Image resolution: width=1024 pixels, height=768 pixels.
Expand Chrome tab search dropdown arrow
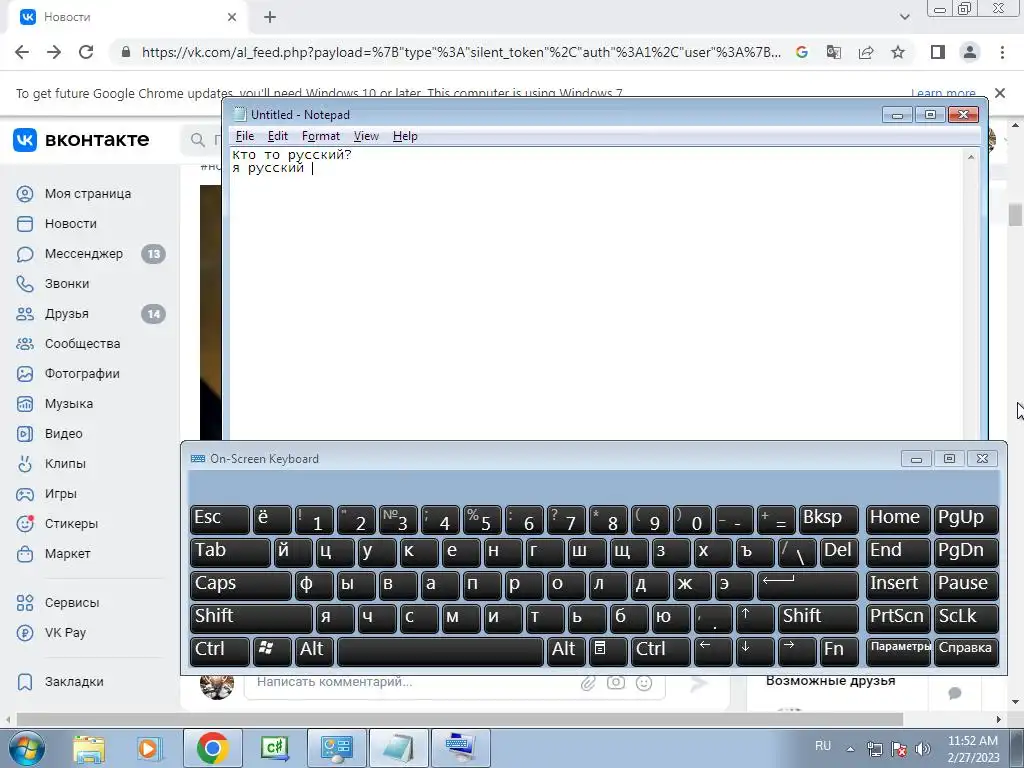click(x=904, y=17)
